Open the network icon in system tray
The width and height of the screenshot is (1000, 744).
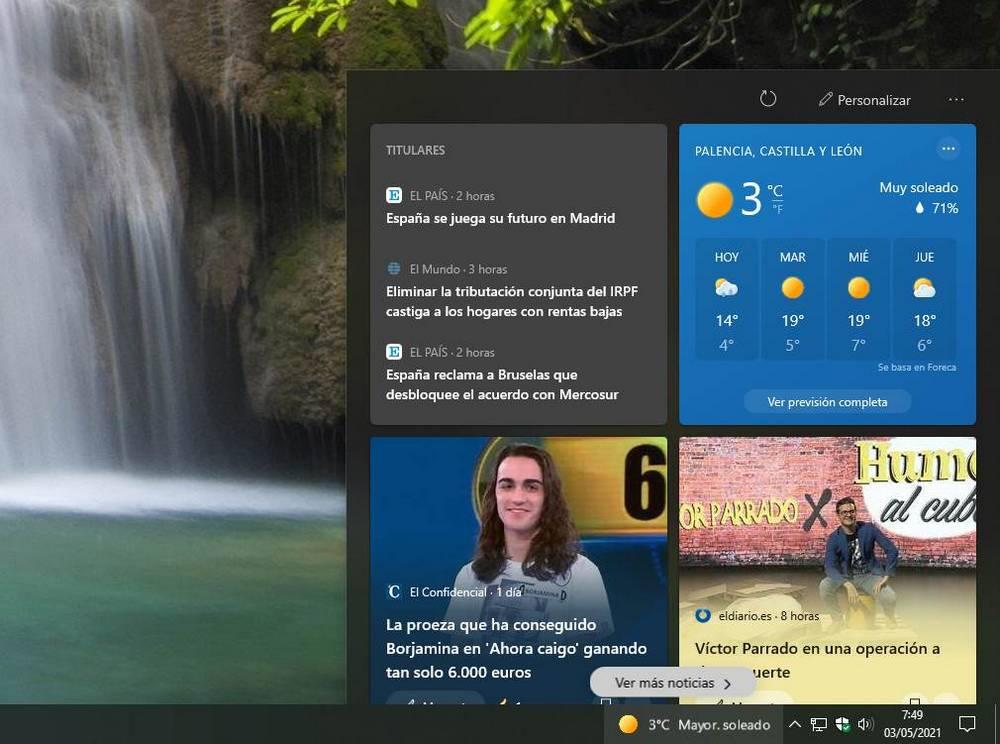(x=818, y=724)
